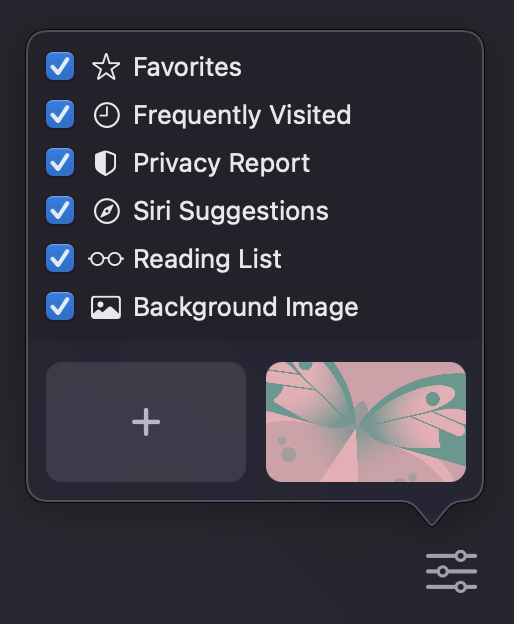
Task: Disable the Background Image checkbox
Action: point(60,306)
